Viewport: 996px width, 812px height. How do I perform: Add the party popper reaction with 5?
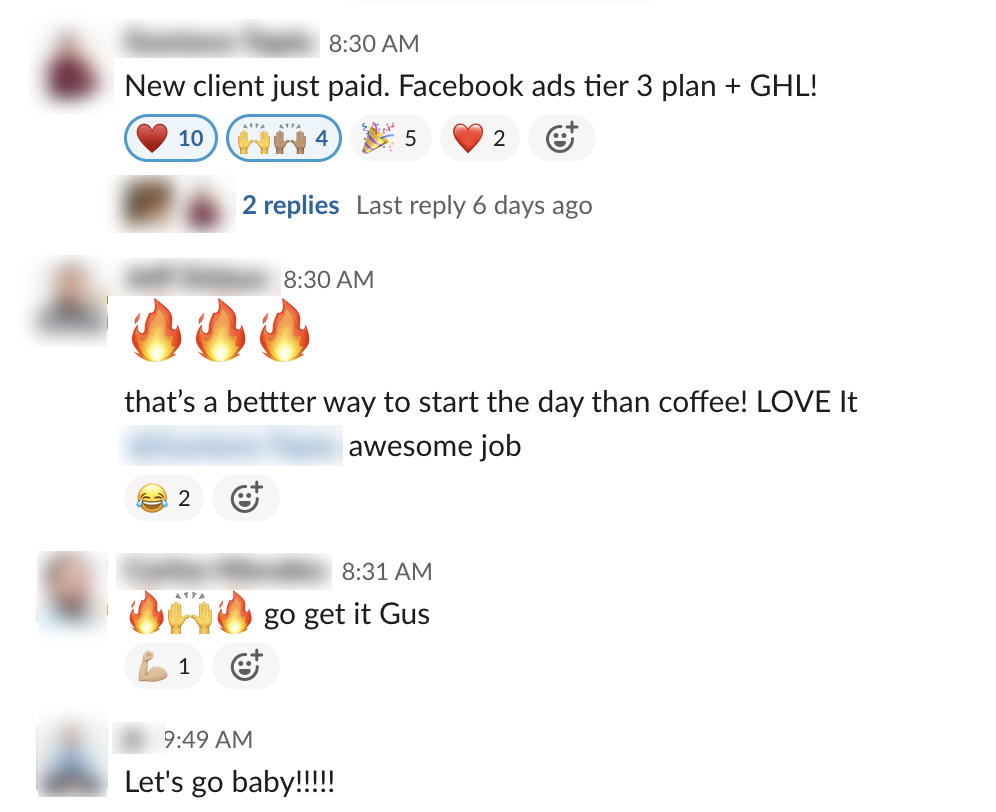390,138
